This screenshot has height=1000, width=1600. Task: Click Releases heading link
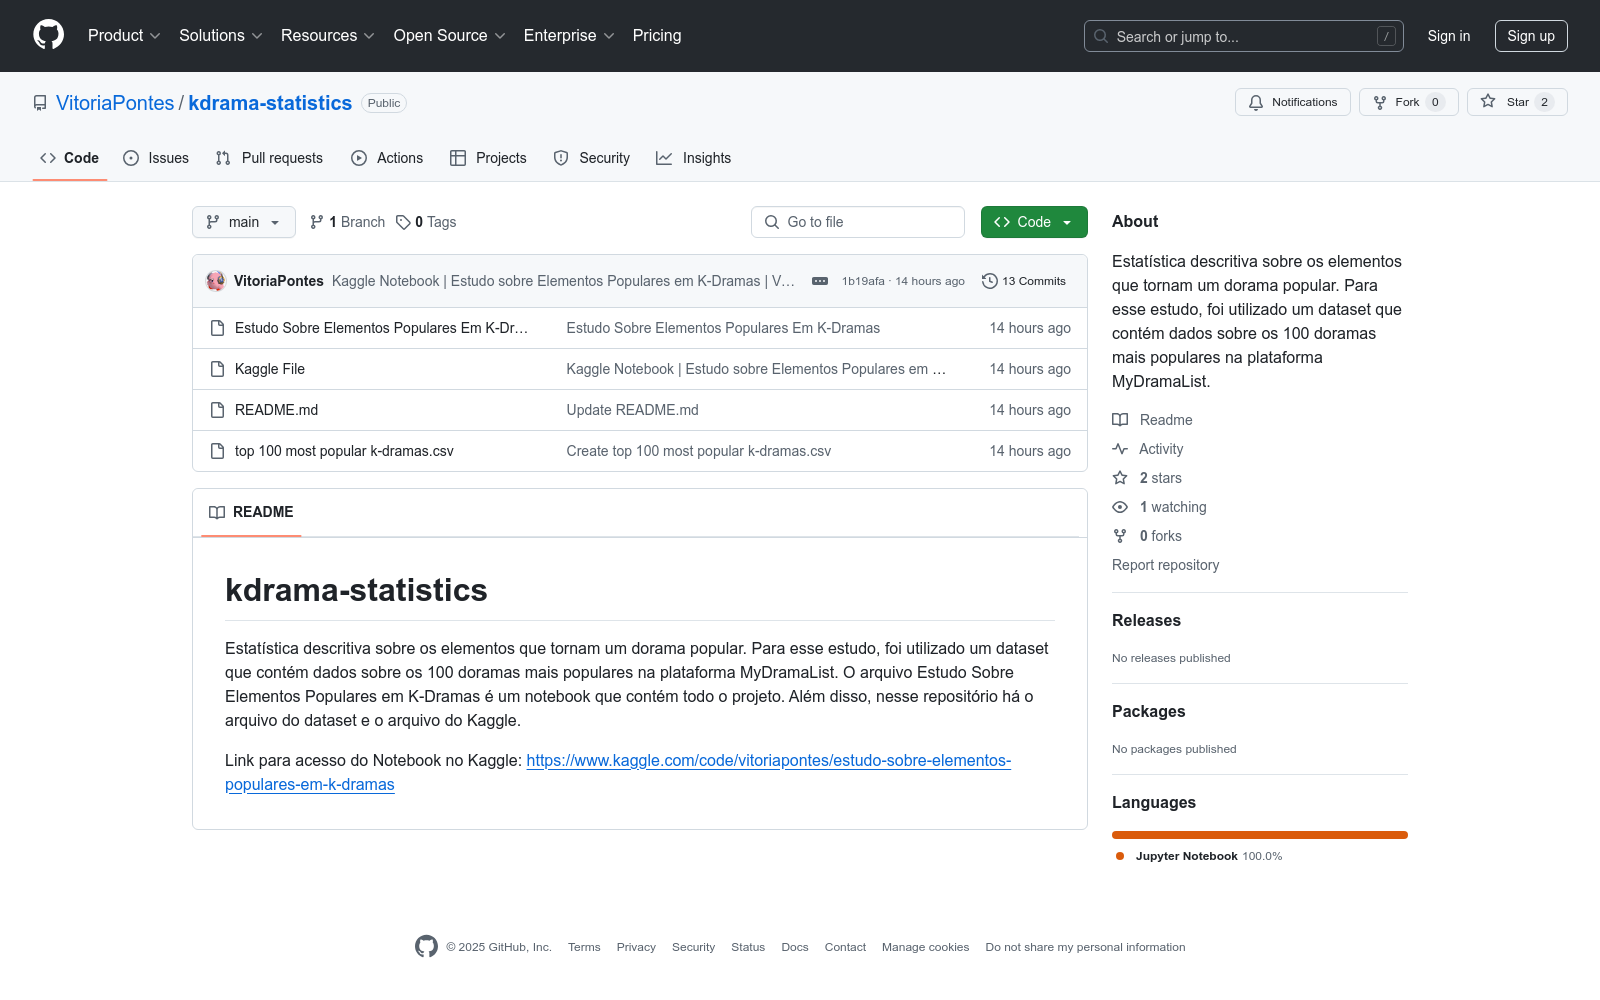1146,620
